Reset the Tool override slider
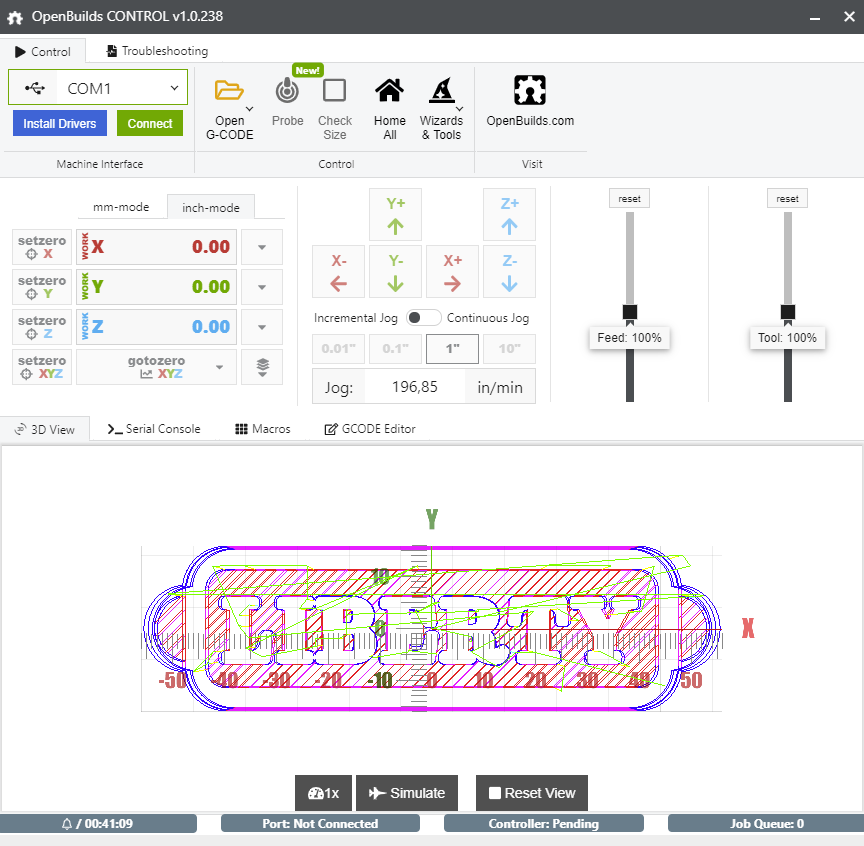Image resolution: width=864 pixels, height=846 pixels. [787, 198]
